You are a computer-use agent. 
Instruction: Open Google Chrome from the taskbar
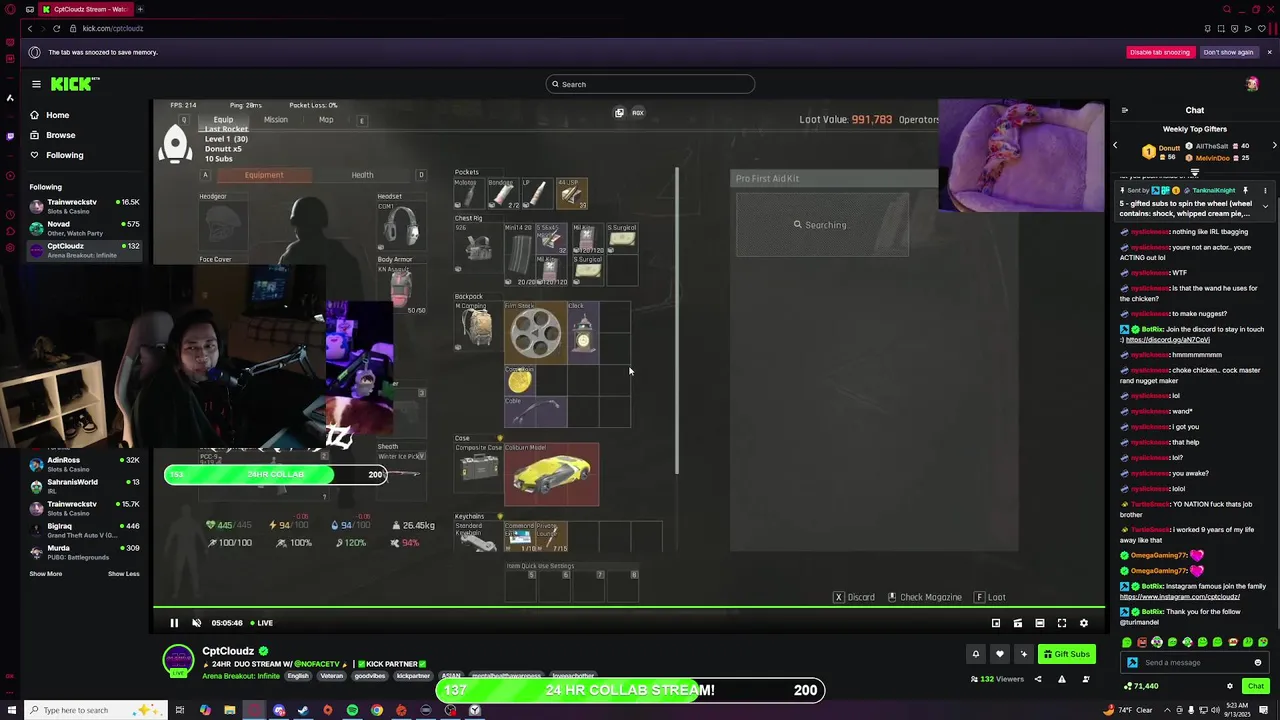[x=377, y=710]
